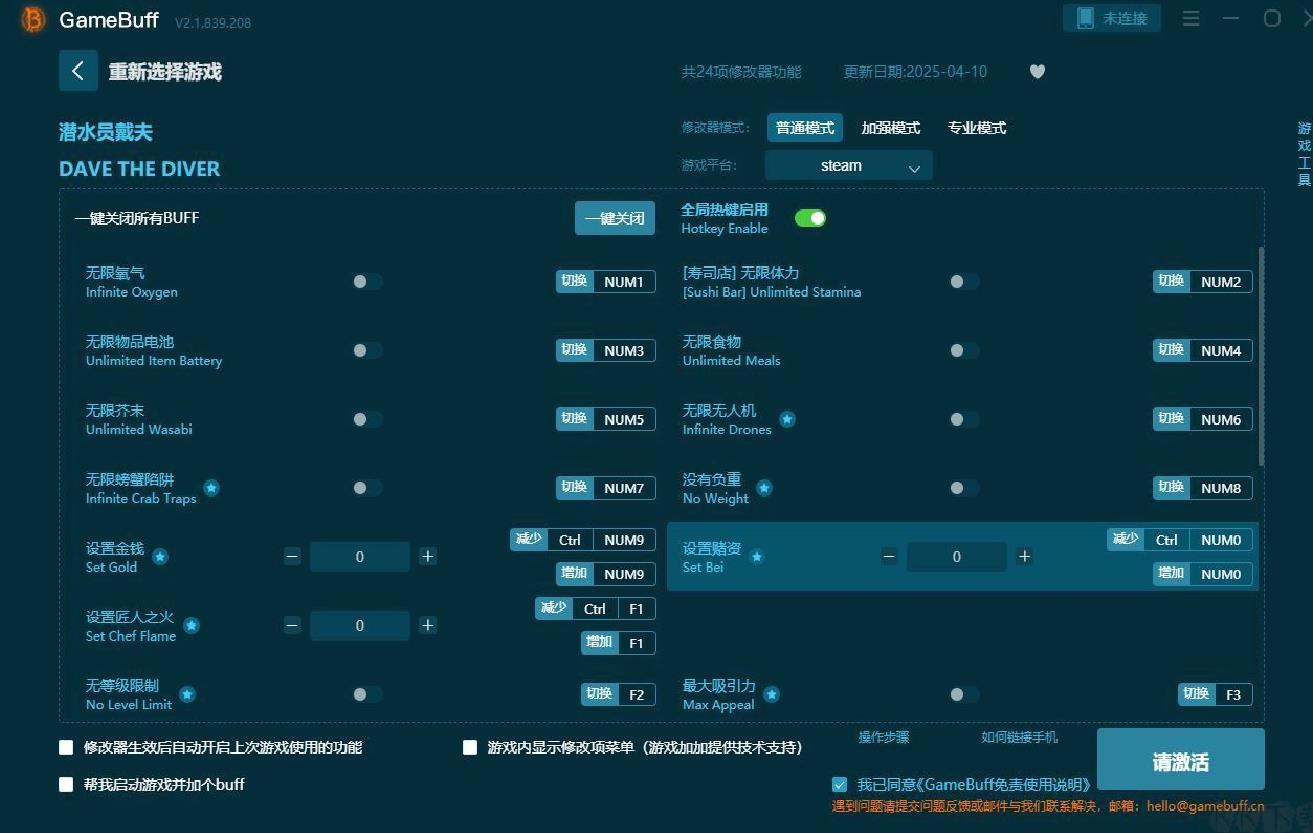Click the F3 hotkey for Max Appeal
This screenshot has width=1313, height=833.
click(1234, 694)
